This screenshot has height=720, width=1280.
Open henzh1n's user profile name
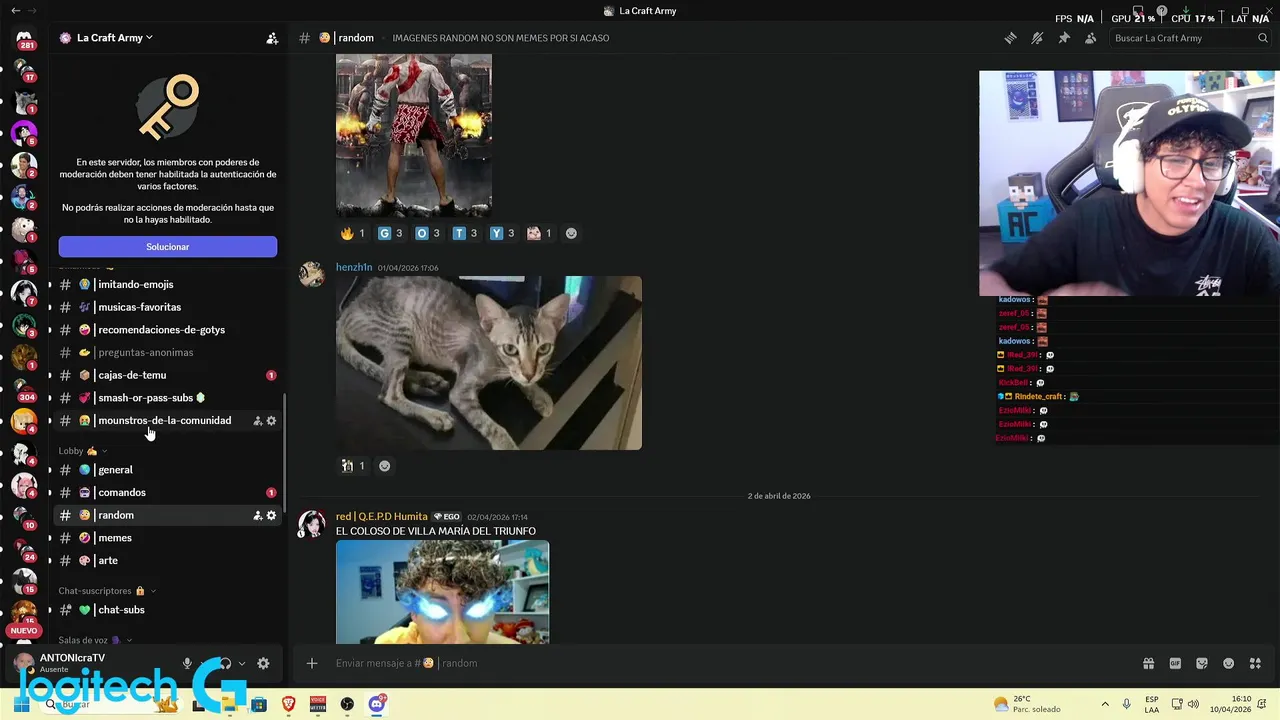tap(354, 268)
